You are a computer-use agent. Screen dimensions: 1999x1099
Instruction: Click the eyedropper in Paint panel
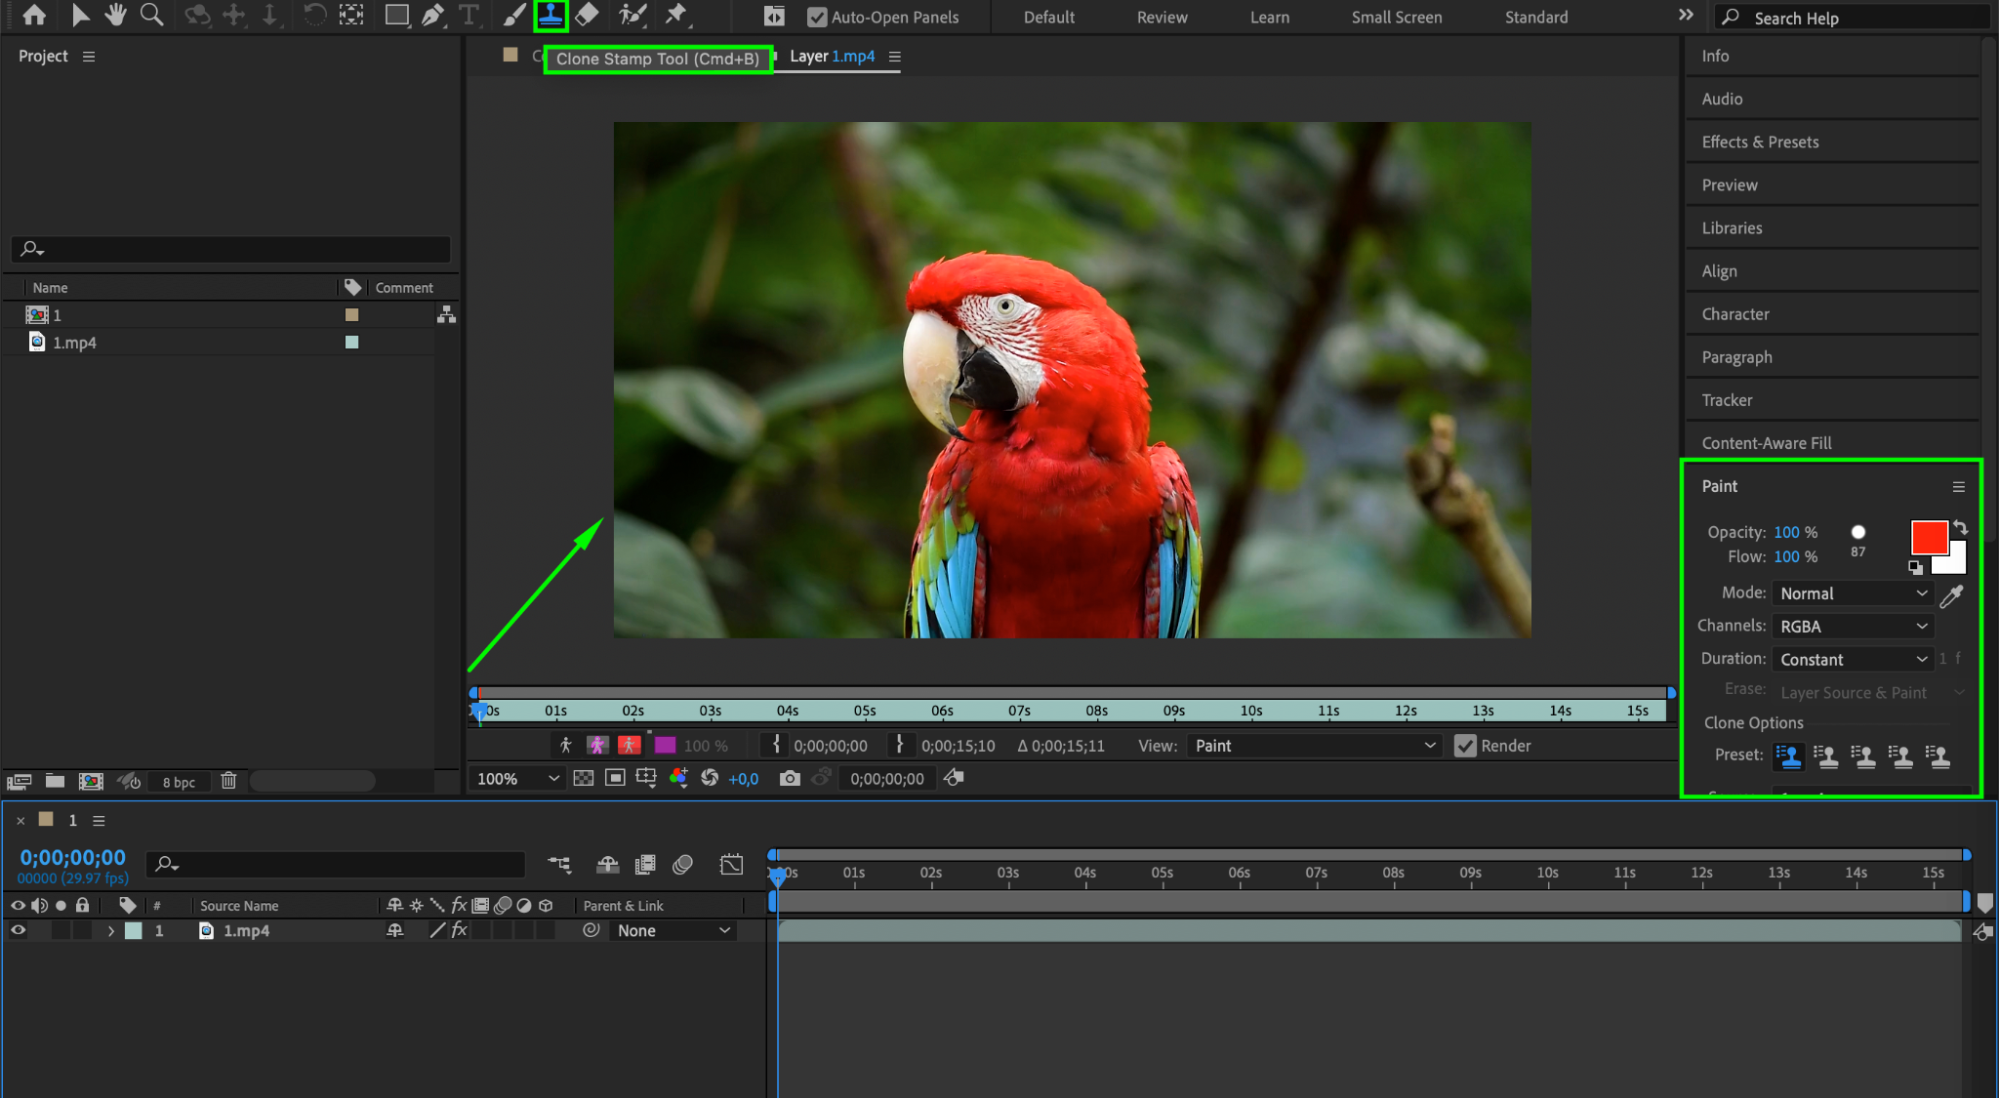(x=1951, y=596)
